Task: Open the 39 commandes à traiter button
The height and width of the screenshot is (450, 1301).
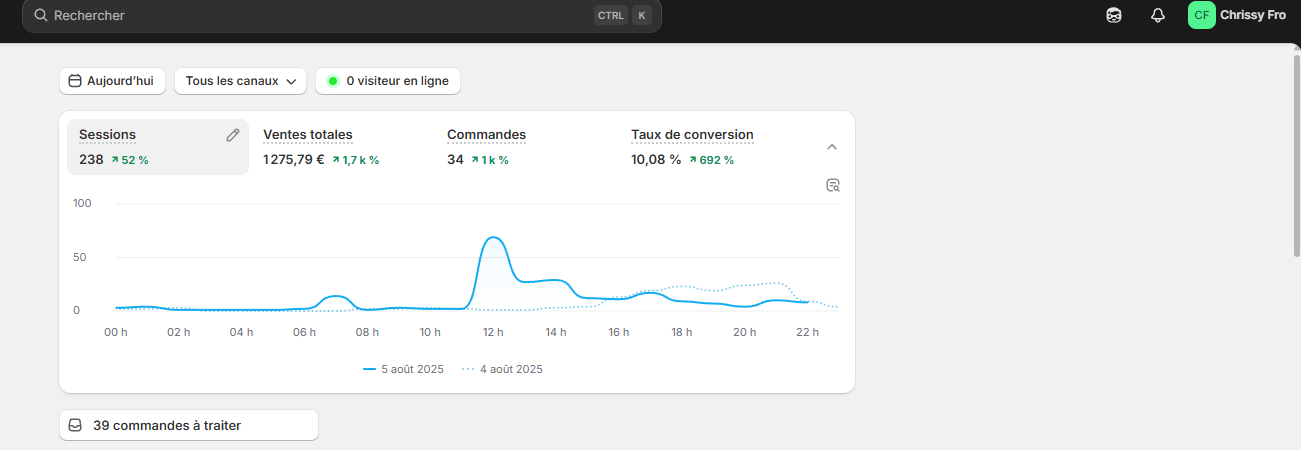Action: click(x=189, y=425)
